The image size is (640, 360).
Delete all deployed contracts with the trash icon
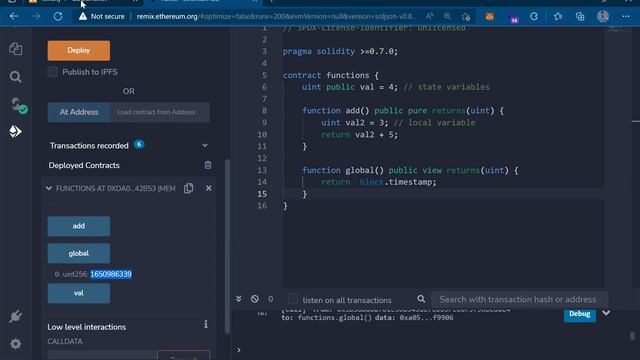point(208,165)
